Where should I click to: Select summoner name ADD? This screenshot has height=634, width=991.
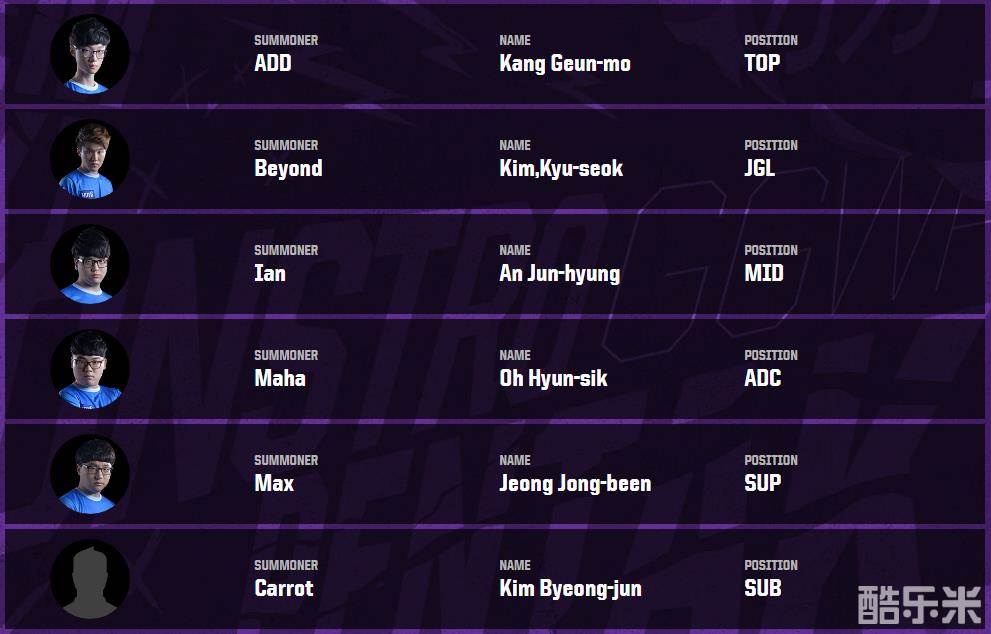[272, 64]
